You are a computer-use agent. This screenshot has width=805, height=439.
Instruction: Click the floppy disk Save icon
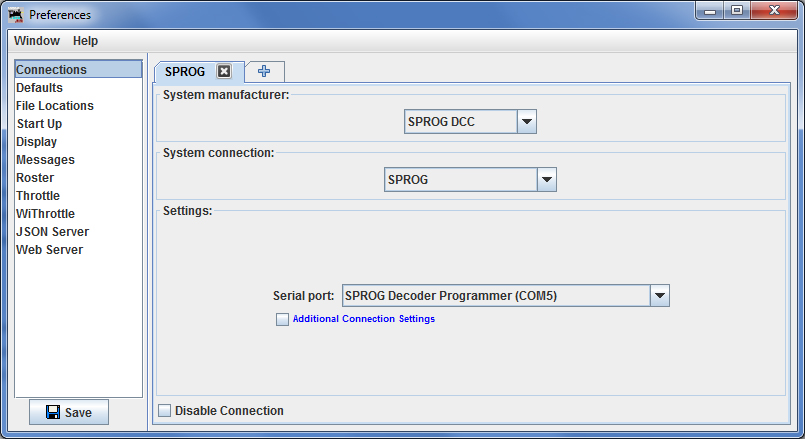(52, 412)
